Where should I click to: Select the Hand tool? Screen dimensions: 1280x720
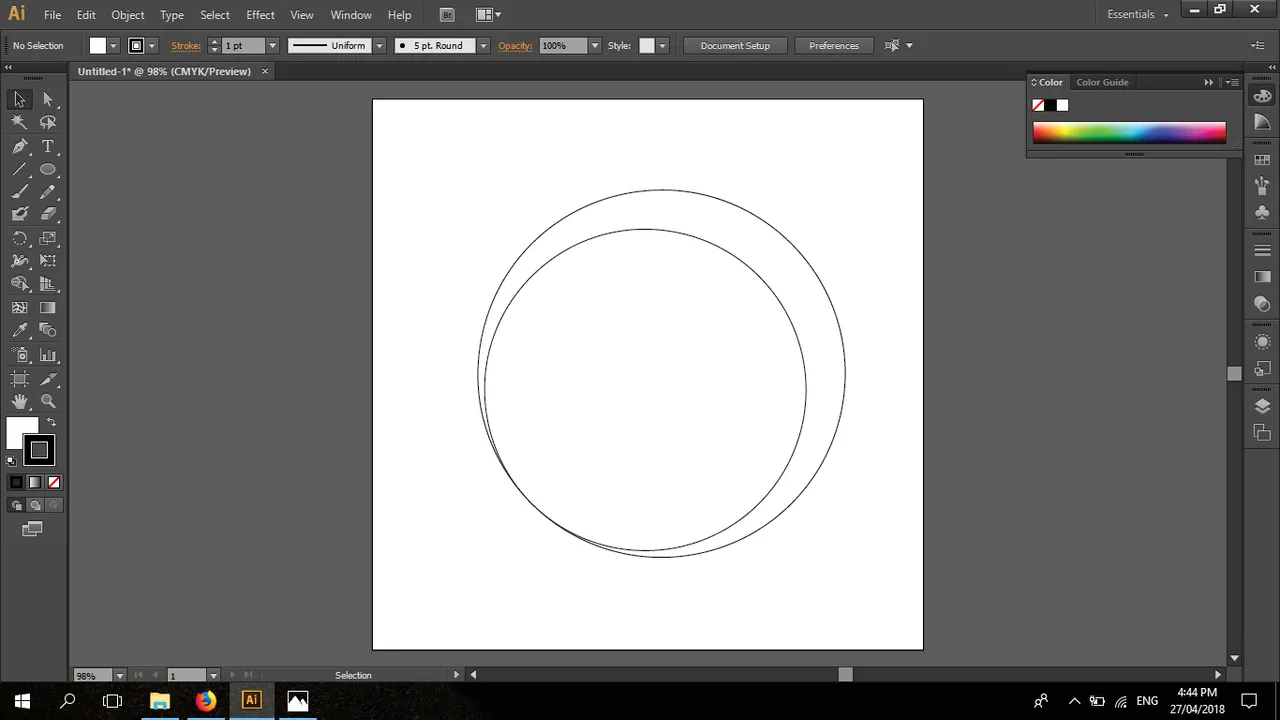pyautogui.click(x=19, y=401)
